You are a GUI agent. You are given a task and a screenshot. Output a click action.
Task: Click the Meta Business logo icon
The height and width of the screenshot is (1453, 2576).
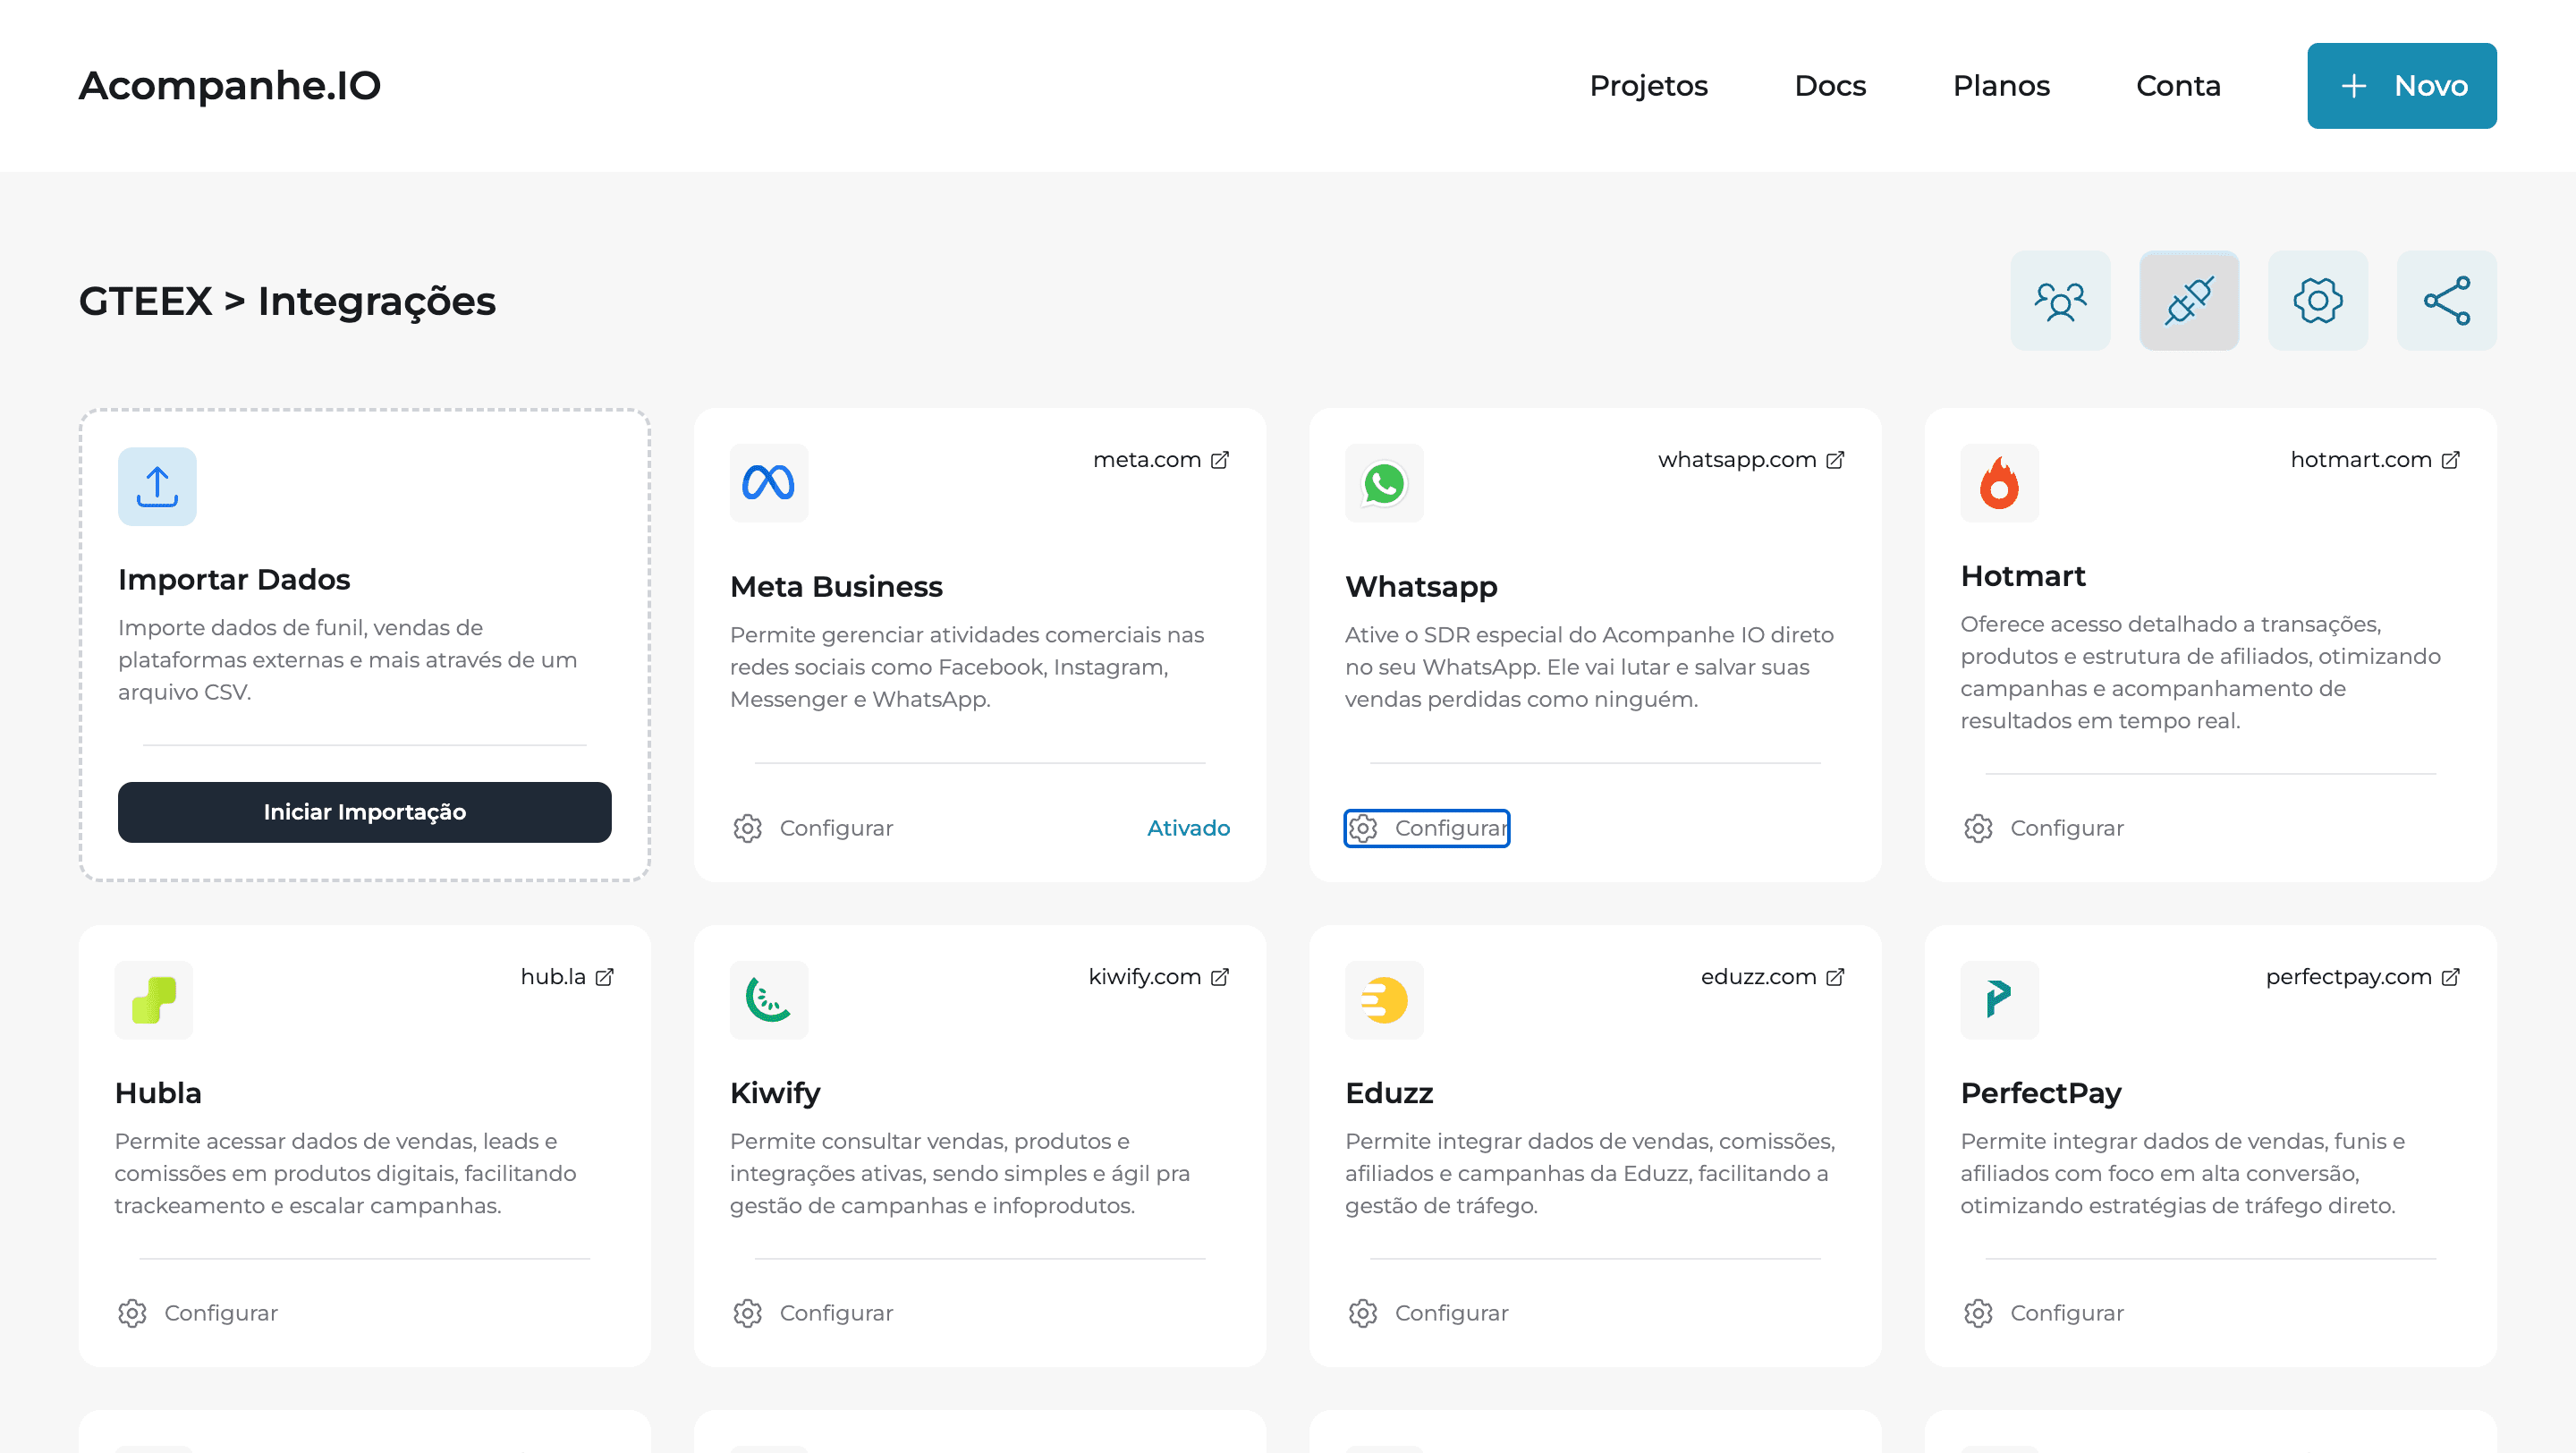(x=768, y=483)
